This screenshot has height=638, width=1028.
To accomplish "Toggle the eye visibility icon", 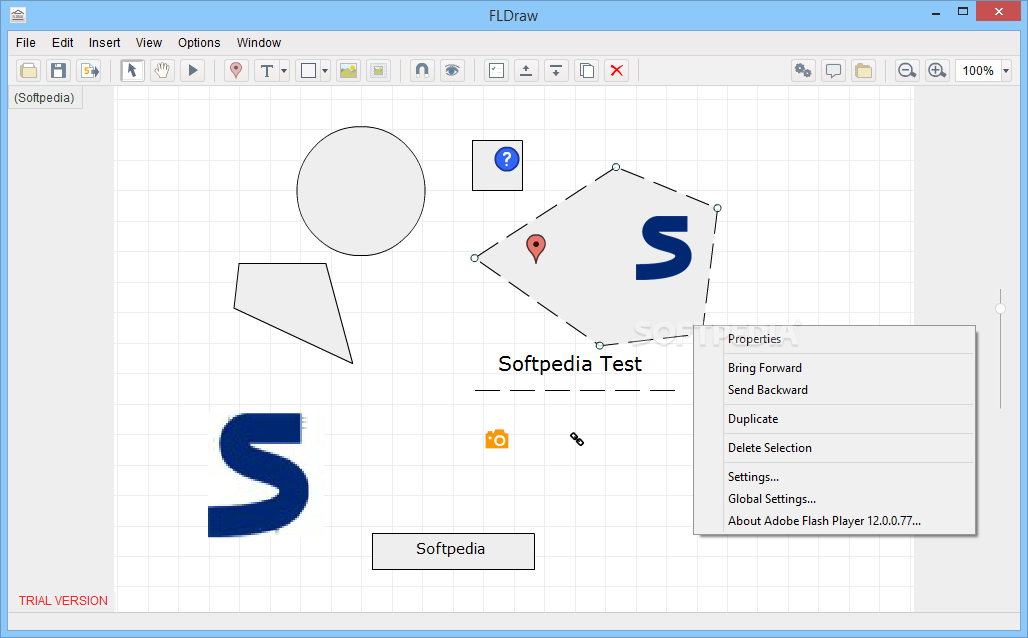I will coord(452,70).
